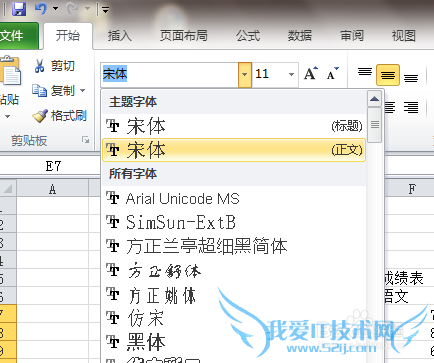The width and height of the screenshot is (434, 363).
Task: Click the select-all corner of the sheet
Action: pos(8,189)
